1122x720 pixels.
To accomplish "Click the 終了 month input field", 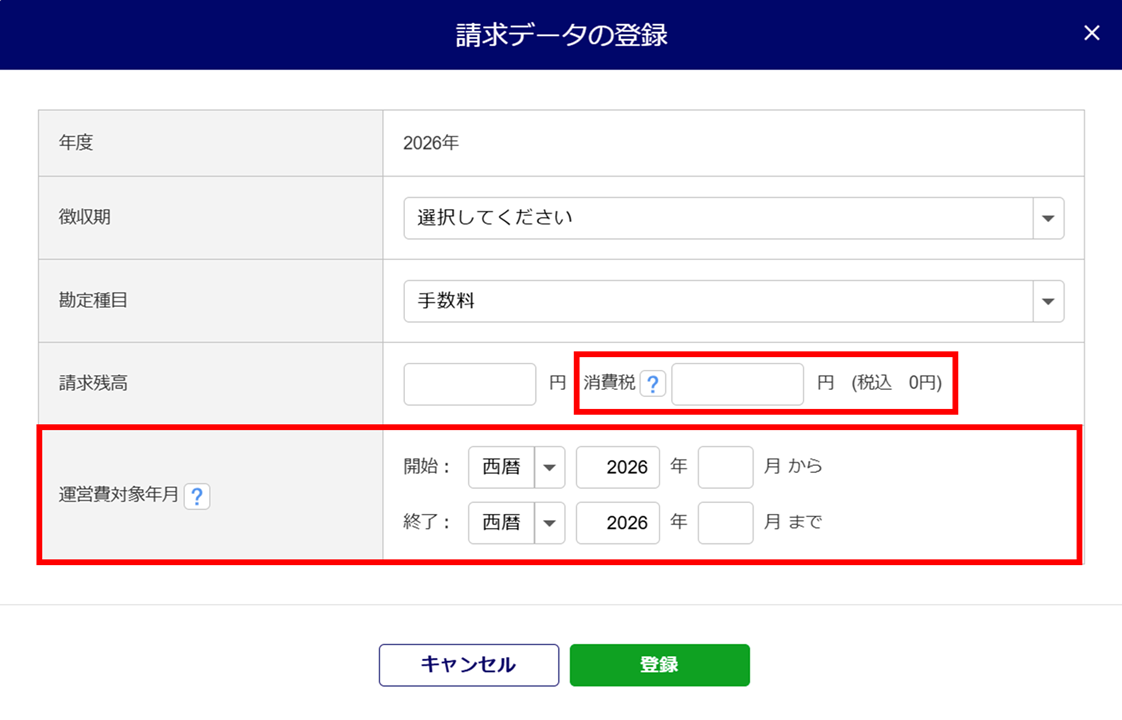I will point(726,523).
